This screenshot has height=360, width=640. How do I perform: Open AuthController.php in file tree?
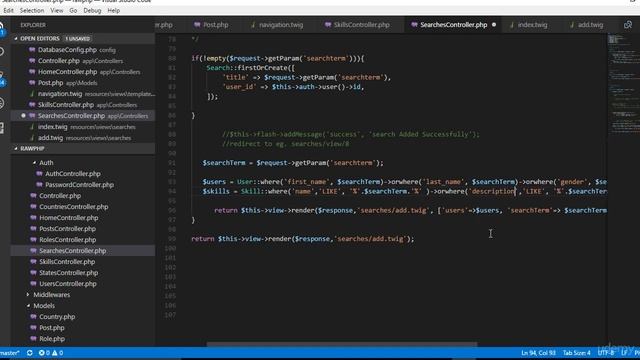[82, 173]
